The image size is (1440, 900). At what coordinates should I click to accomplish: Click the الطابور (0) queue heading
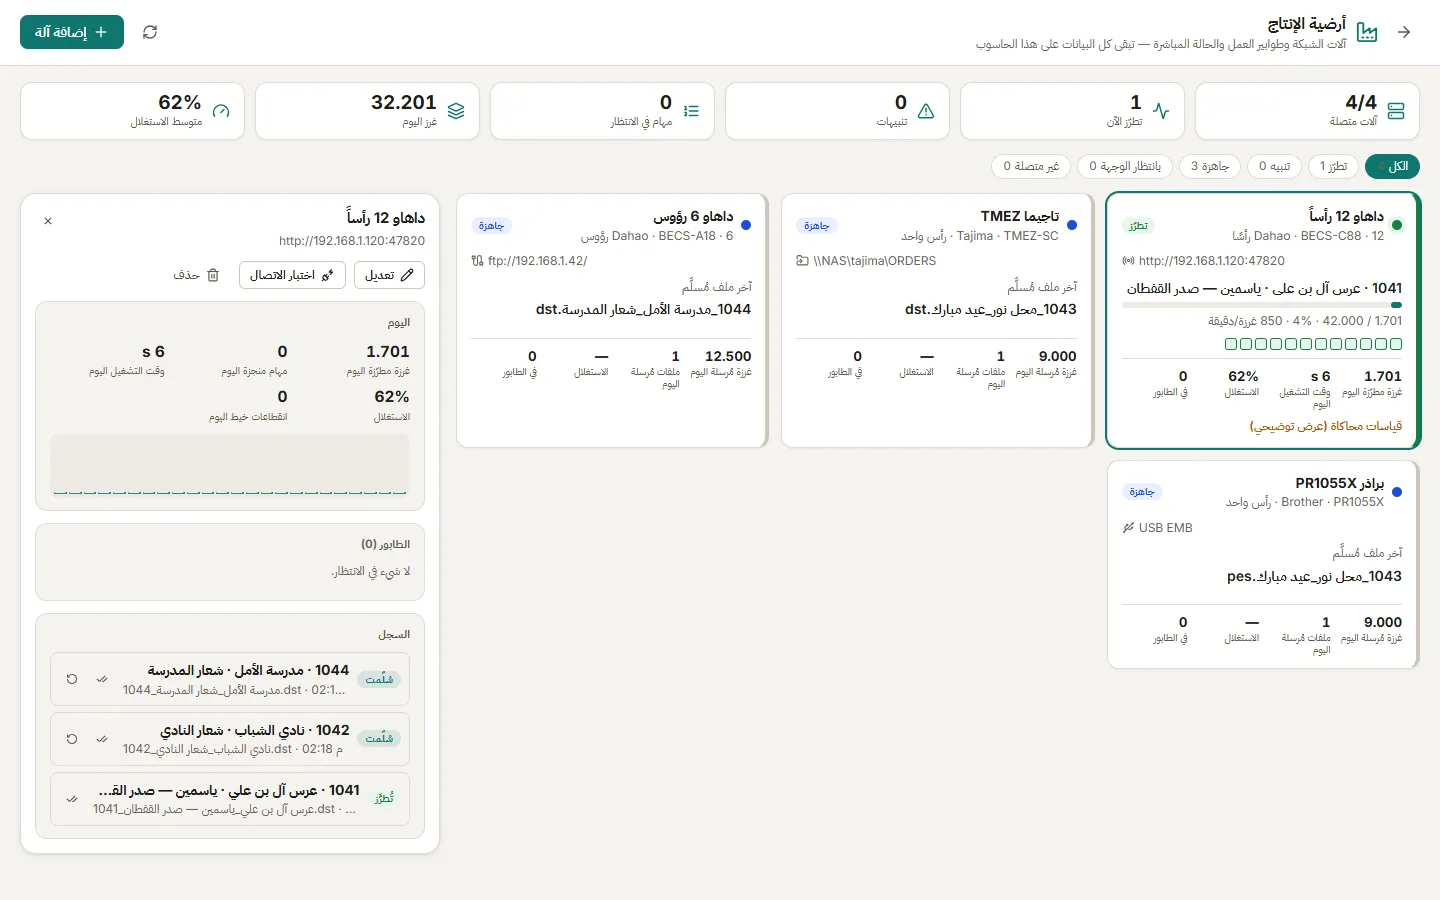pyautogui.click(x=386, y=544)
